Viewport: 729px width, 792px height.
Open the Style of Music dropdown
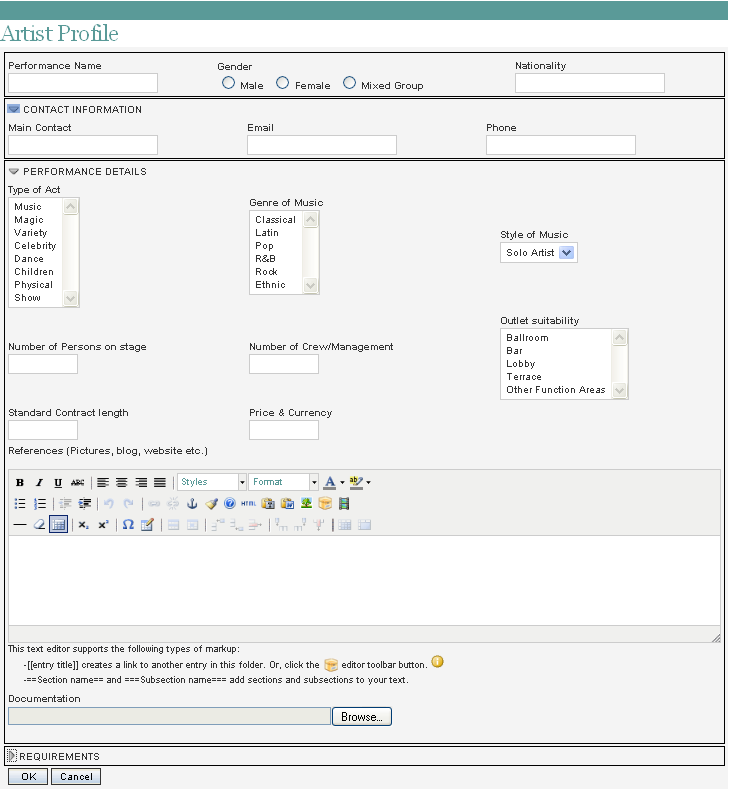coord(539,253)
